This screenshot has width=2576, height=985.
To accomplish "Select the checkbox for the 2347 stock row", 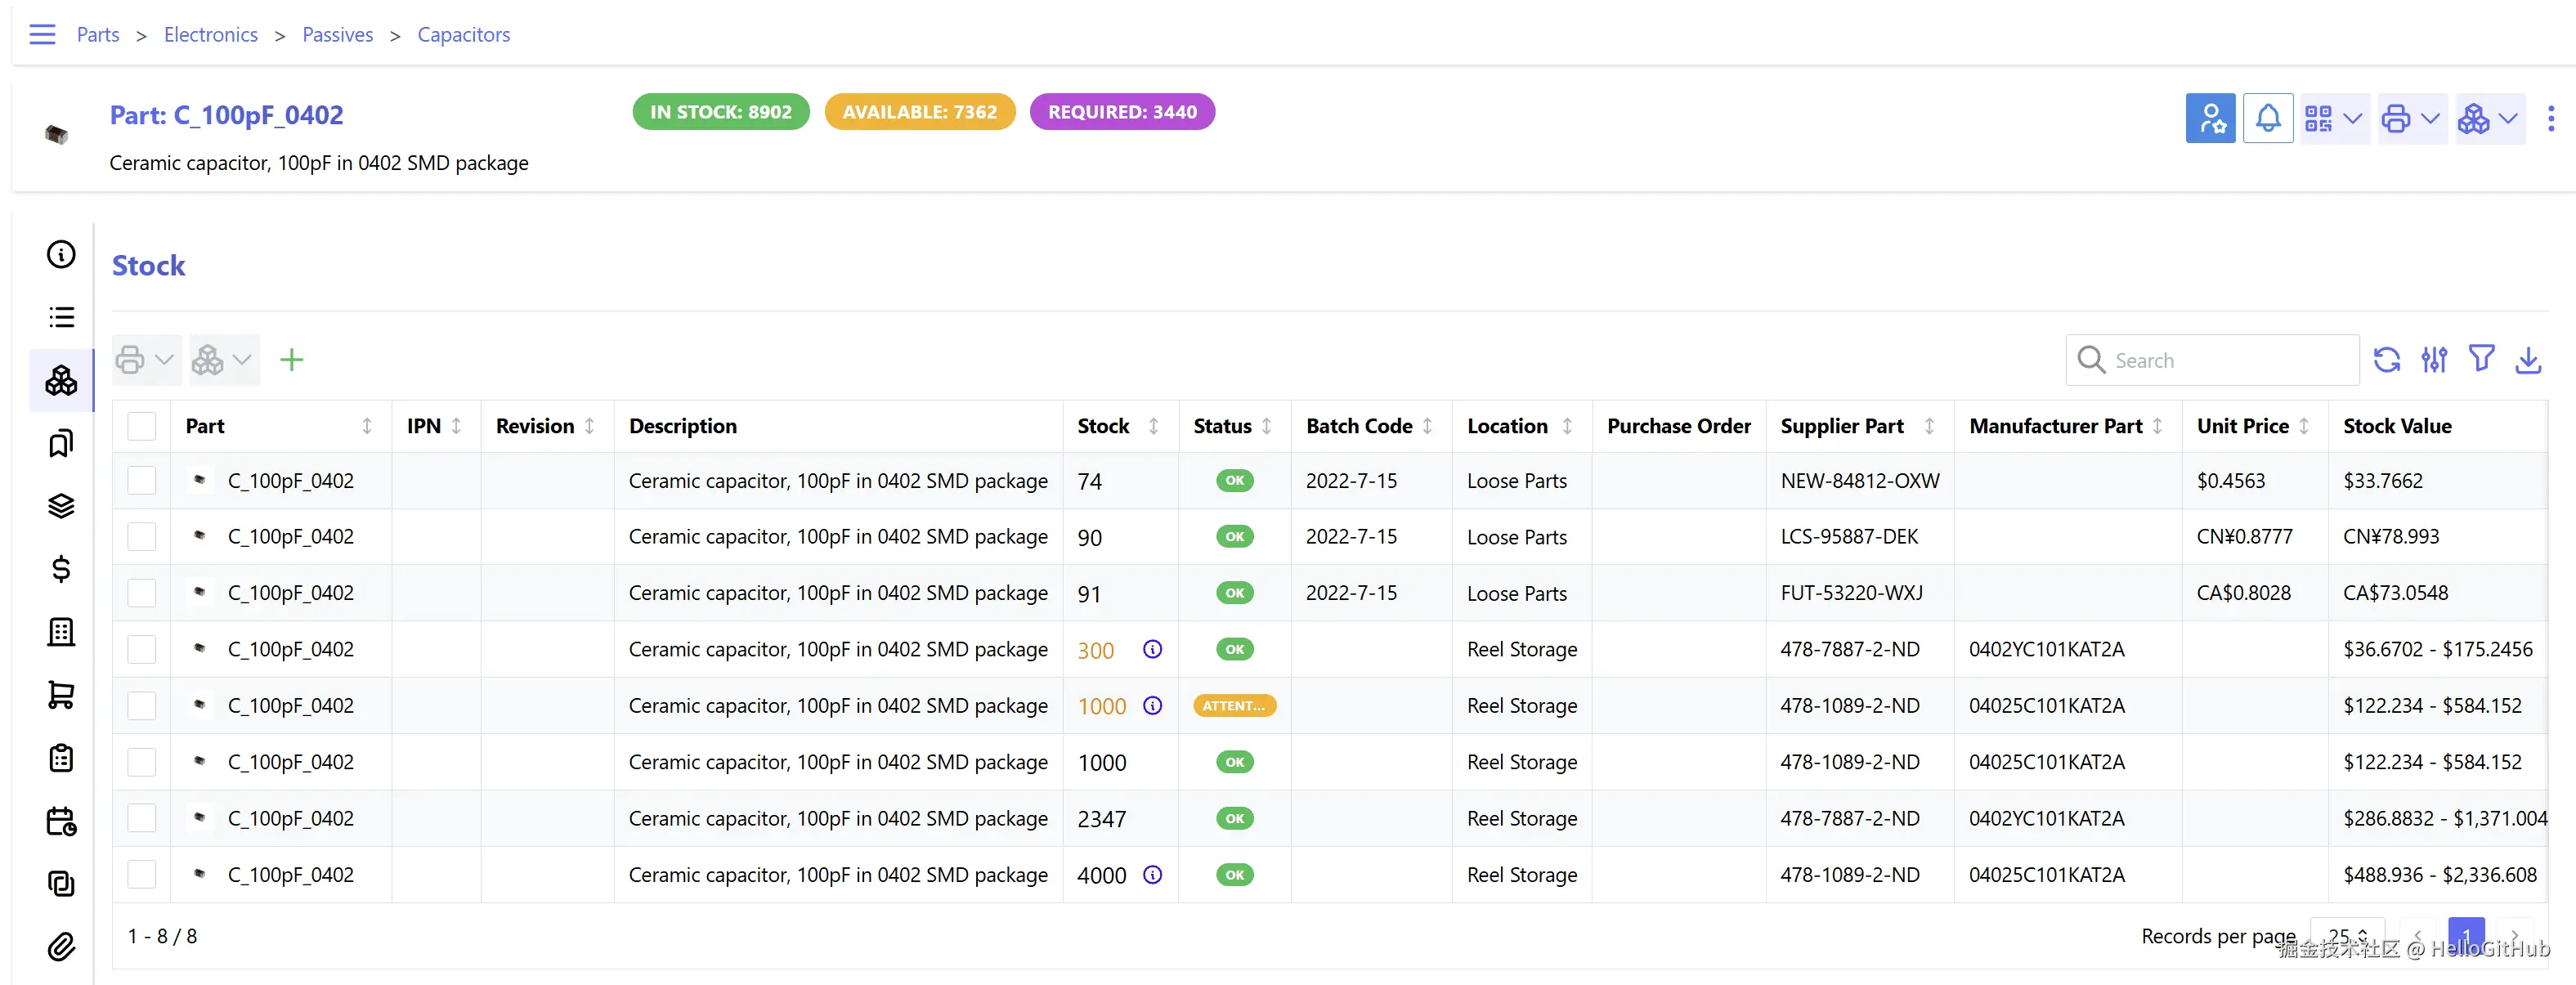I will tap(142, 818).
